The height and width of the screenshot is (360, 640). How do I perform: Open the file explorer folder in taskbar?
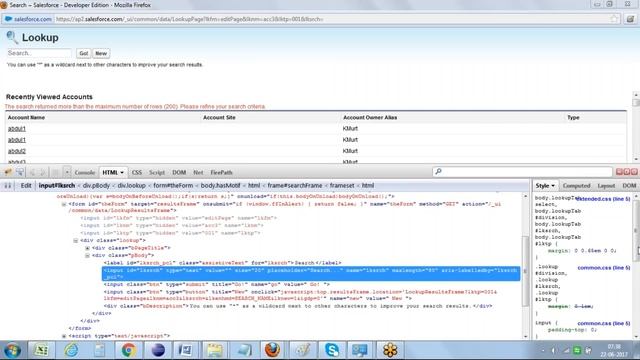(x=215, y=350)
